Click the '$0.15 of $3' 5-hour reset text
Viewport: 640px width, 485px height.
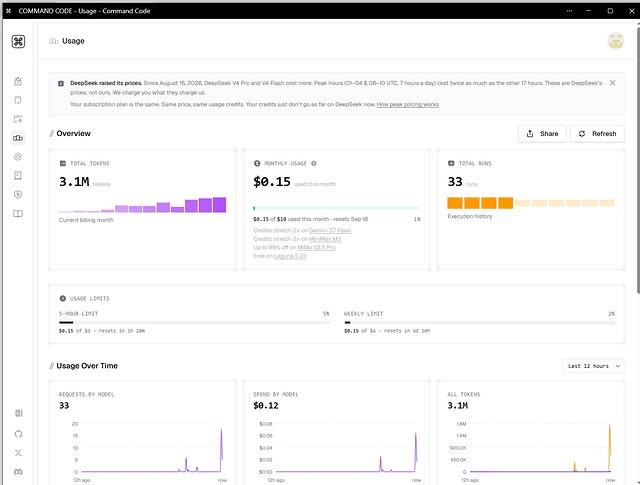[x=102, y=331]
